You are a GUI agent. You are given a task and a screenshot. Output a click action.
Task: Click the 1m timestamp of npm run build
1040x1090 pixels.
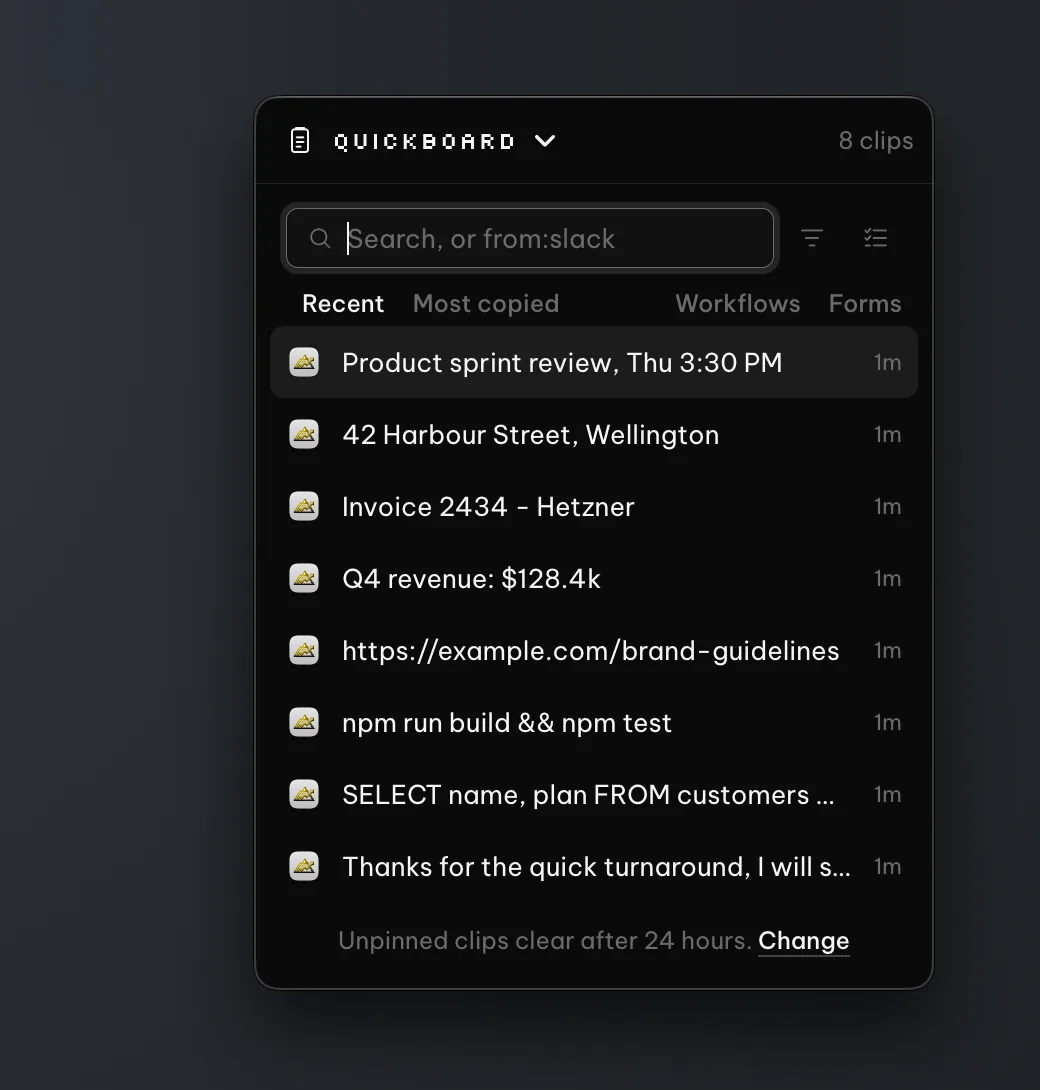pos(888,723)
